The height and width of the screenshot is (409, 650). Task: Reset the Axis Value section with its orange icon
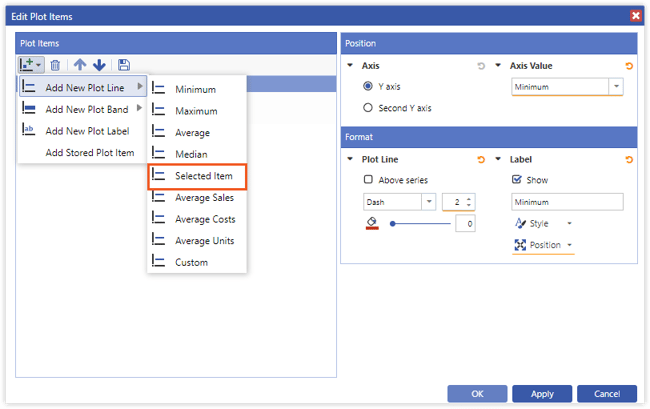(629, 66)
